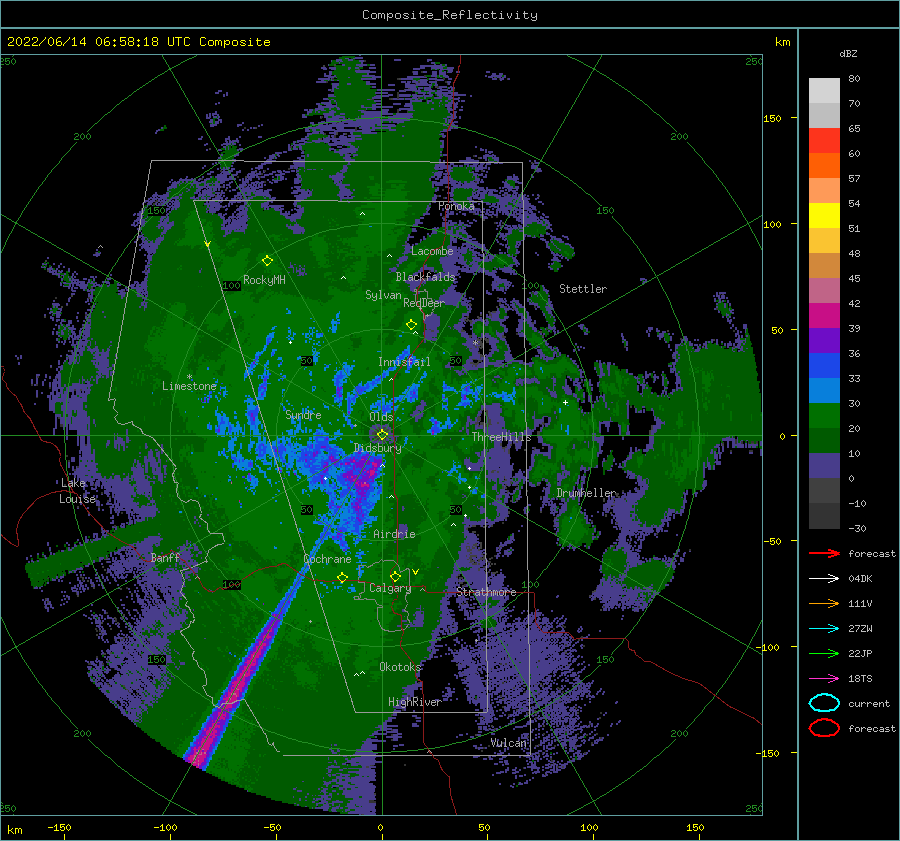
Task: Click the yellow diamond radar marker at Olds
Action: 382,435
